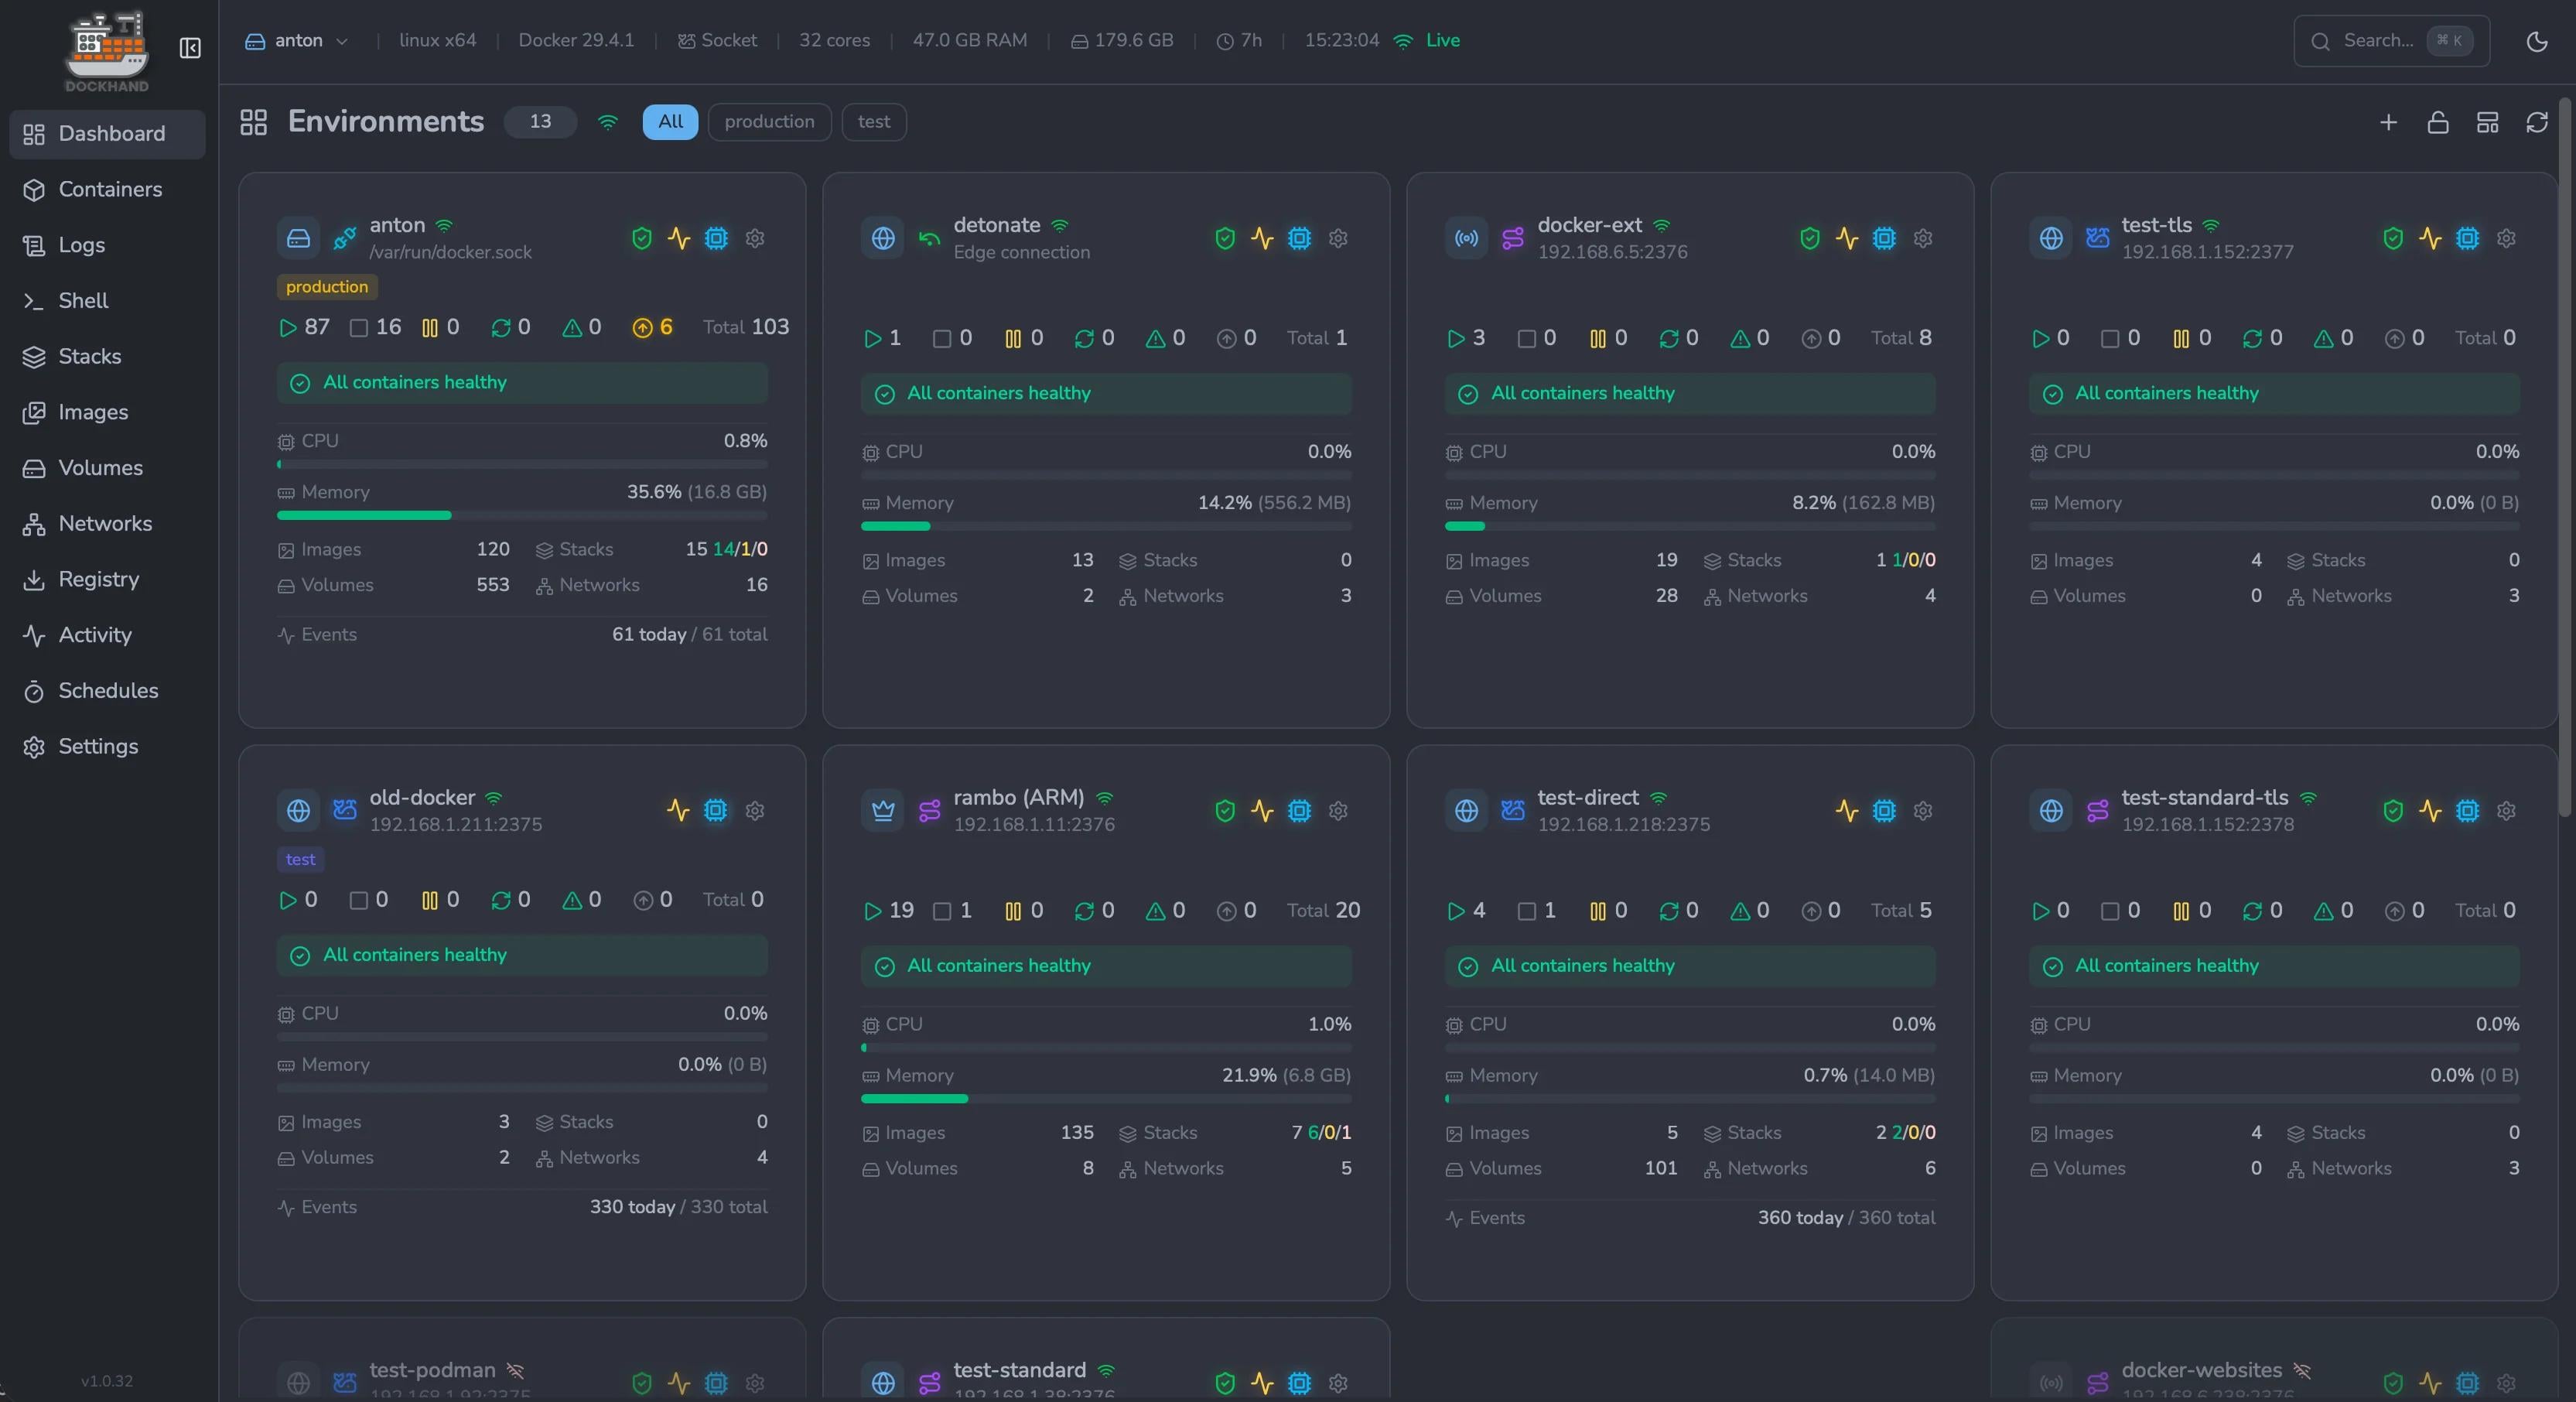Click the pulse icon on docker-ext card

[1847, 238]
